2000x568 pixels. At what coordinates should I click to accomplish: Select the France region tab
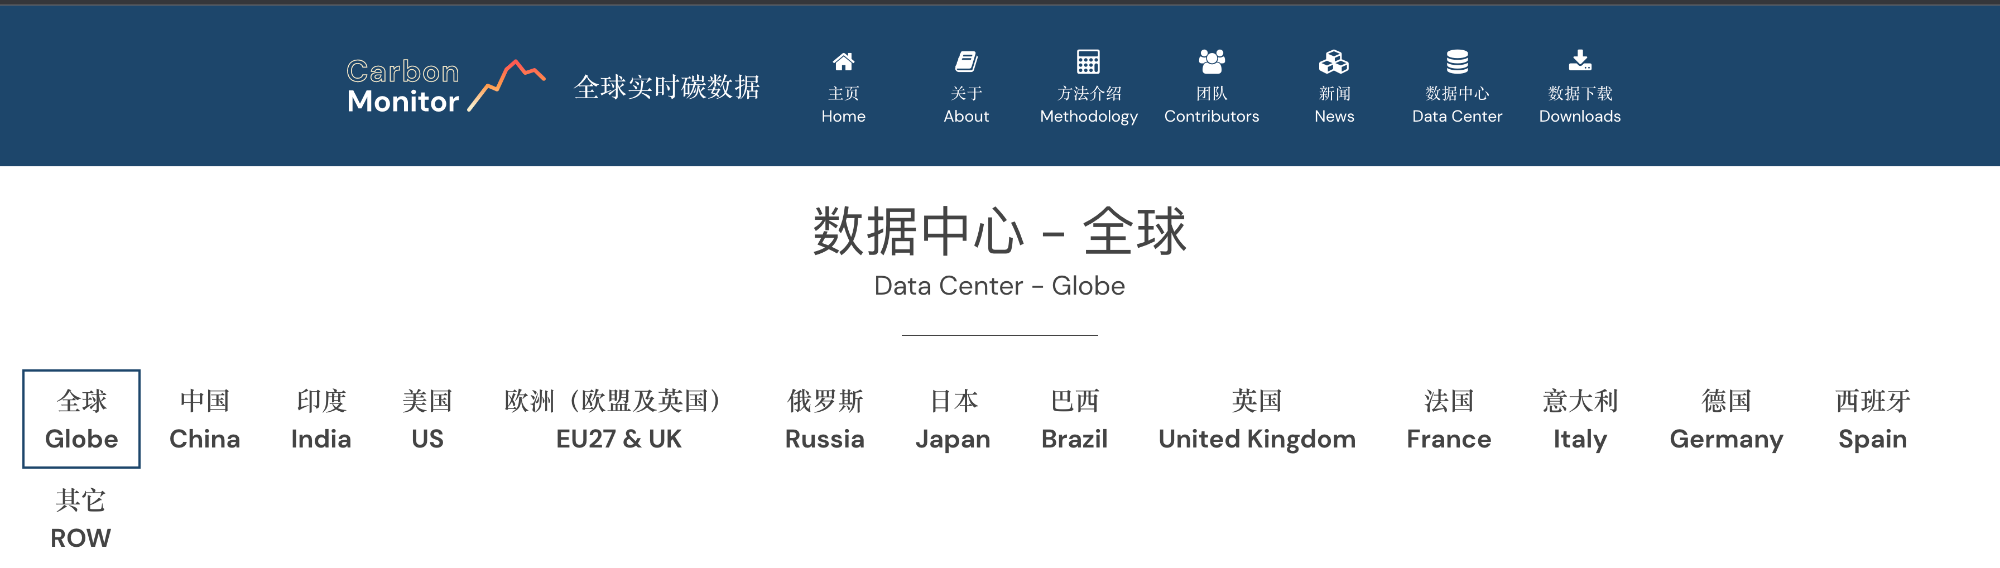(x=1449, y=419)
